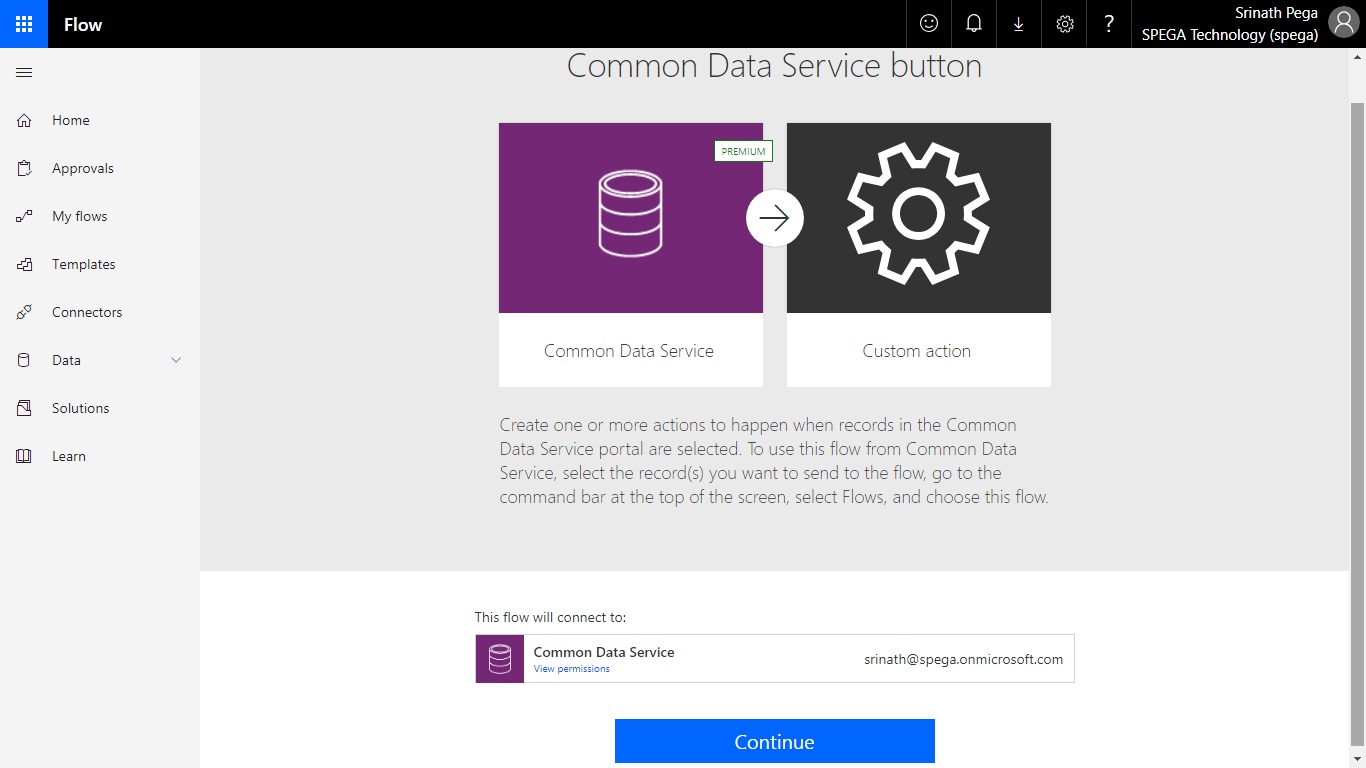Go to Home in sidebar

(x=70, y=120)
